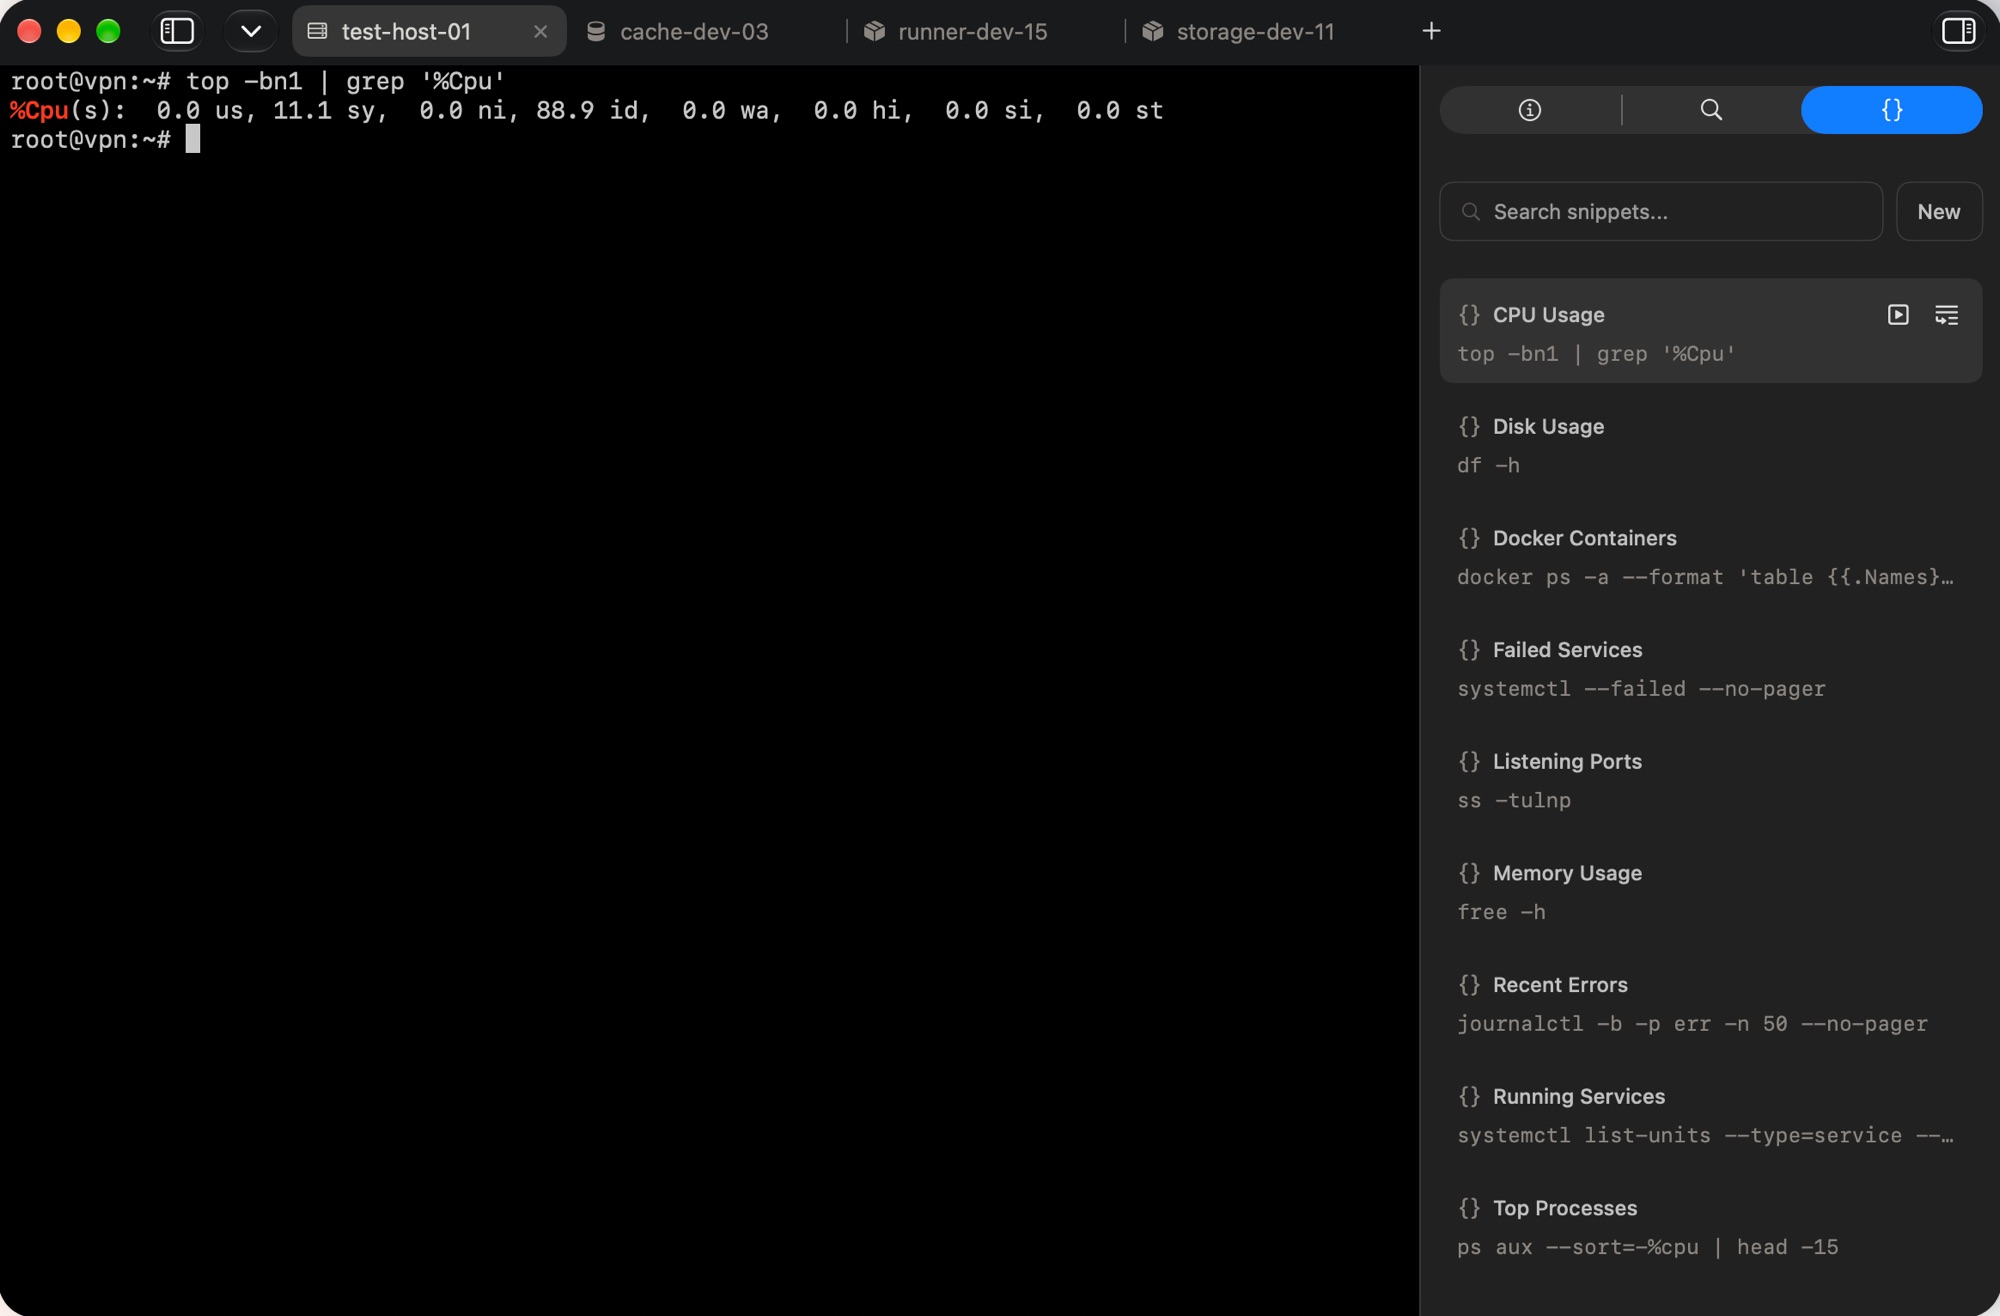
Task: Click the systemctl --failed command text
Action: tap(1641, 688)
